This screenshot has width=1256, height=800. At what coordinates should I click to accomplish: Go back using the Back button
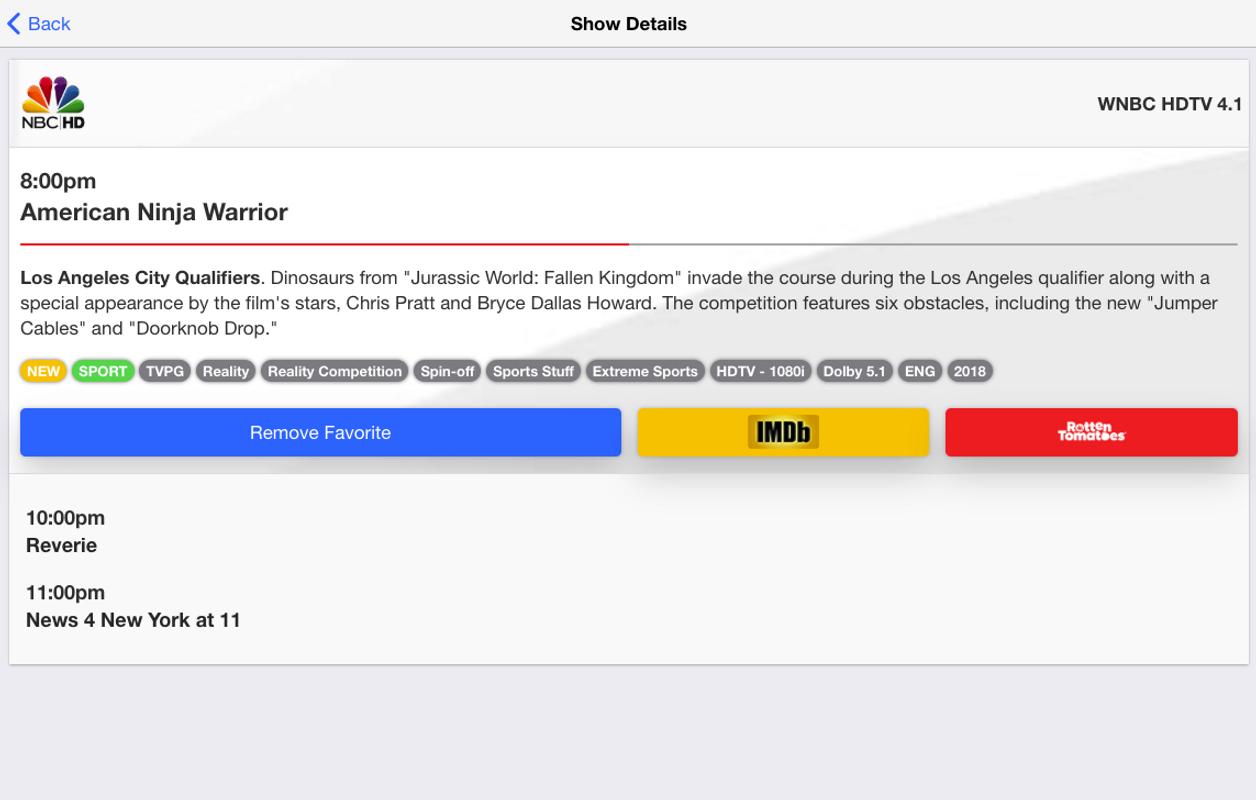point(38,24)
